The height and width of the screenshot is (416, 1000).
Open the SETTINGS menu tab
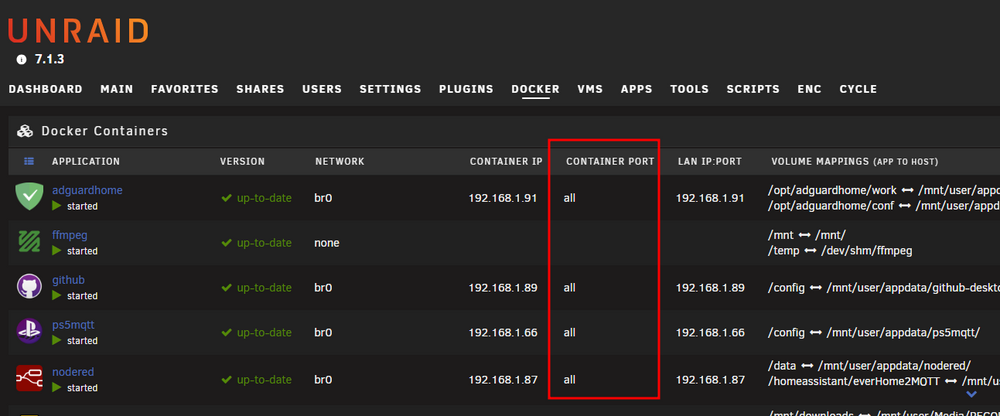coord(390,89)
